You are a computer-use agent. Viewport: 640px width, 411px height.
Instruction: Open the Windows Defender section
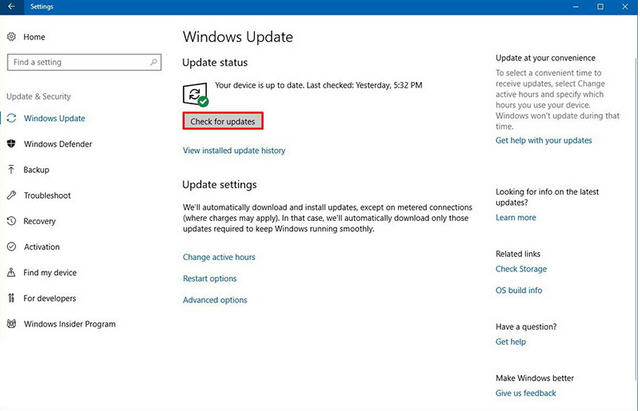58,144
